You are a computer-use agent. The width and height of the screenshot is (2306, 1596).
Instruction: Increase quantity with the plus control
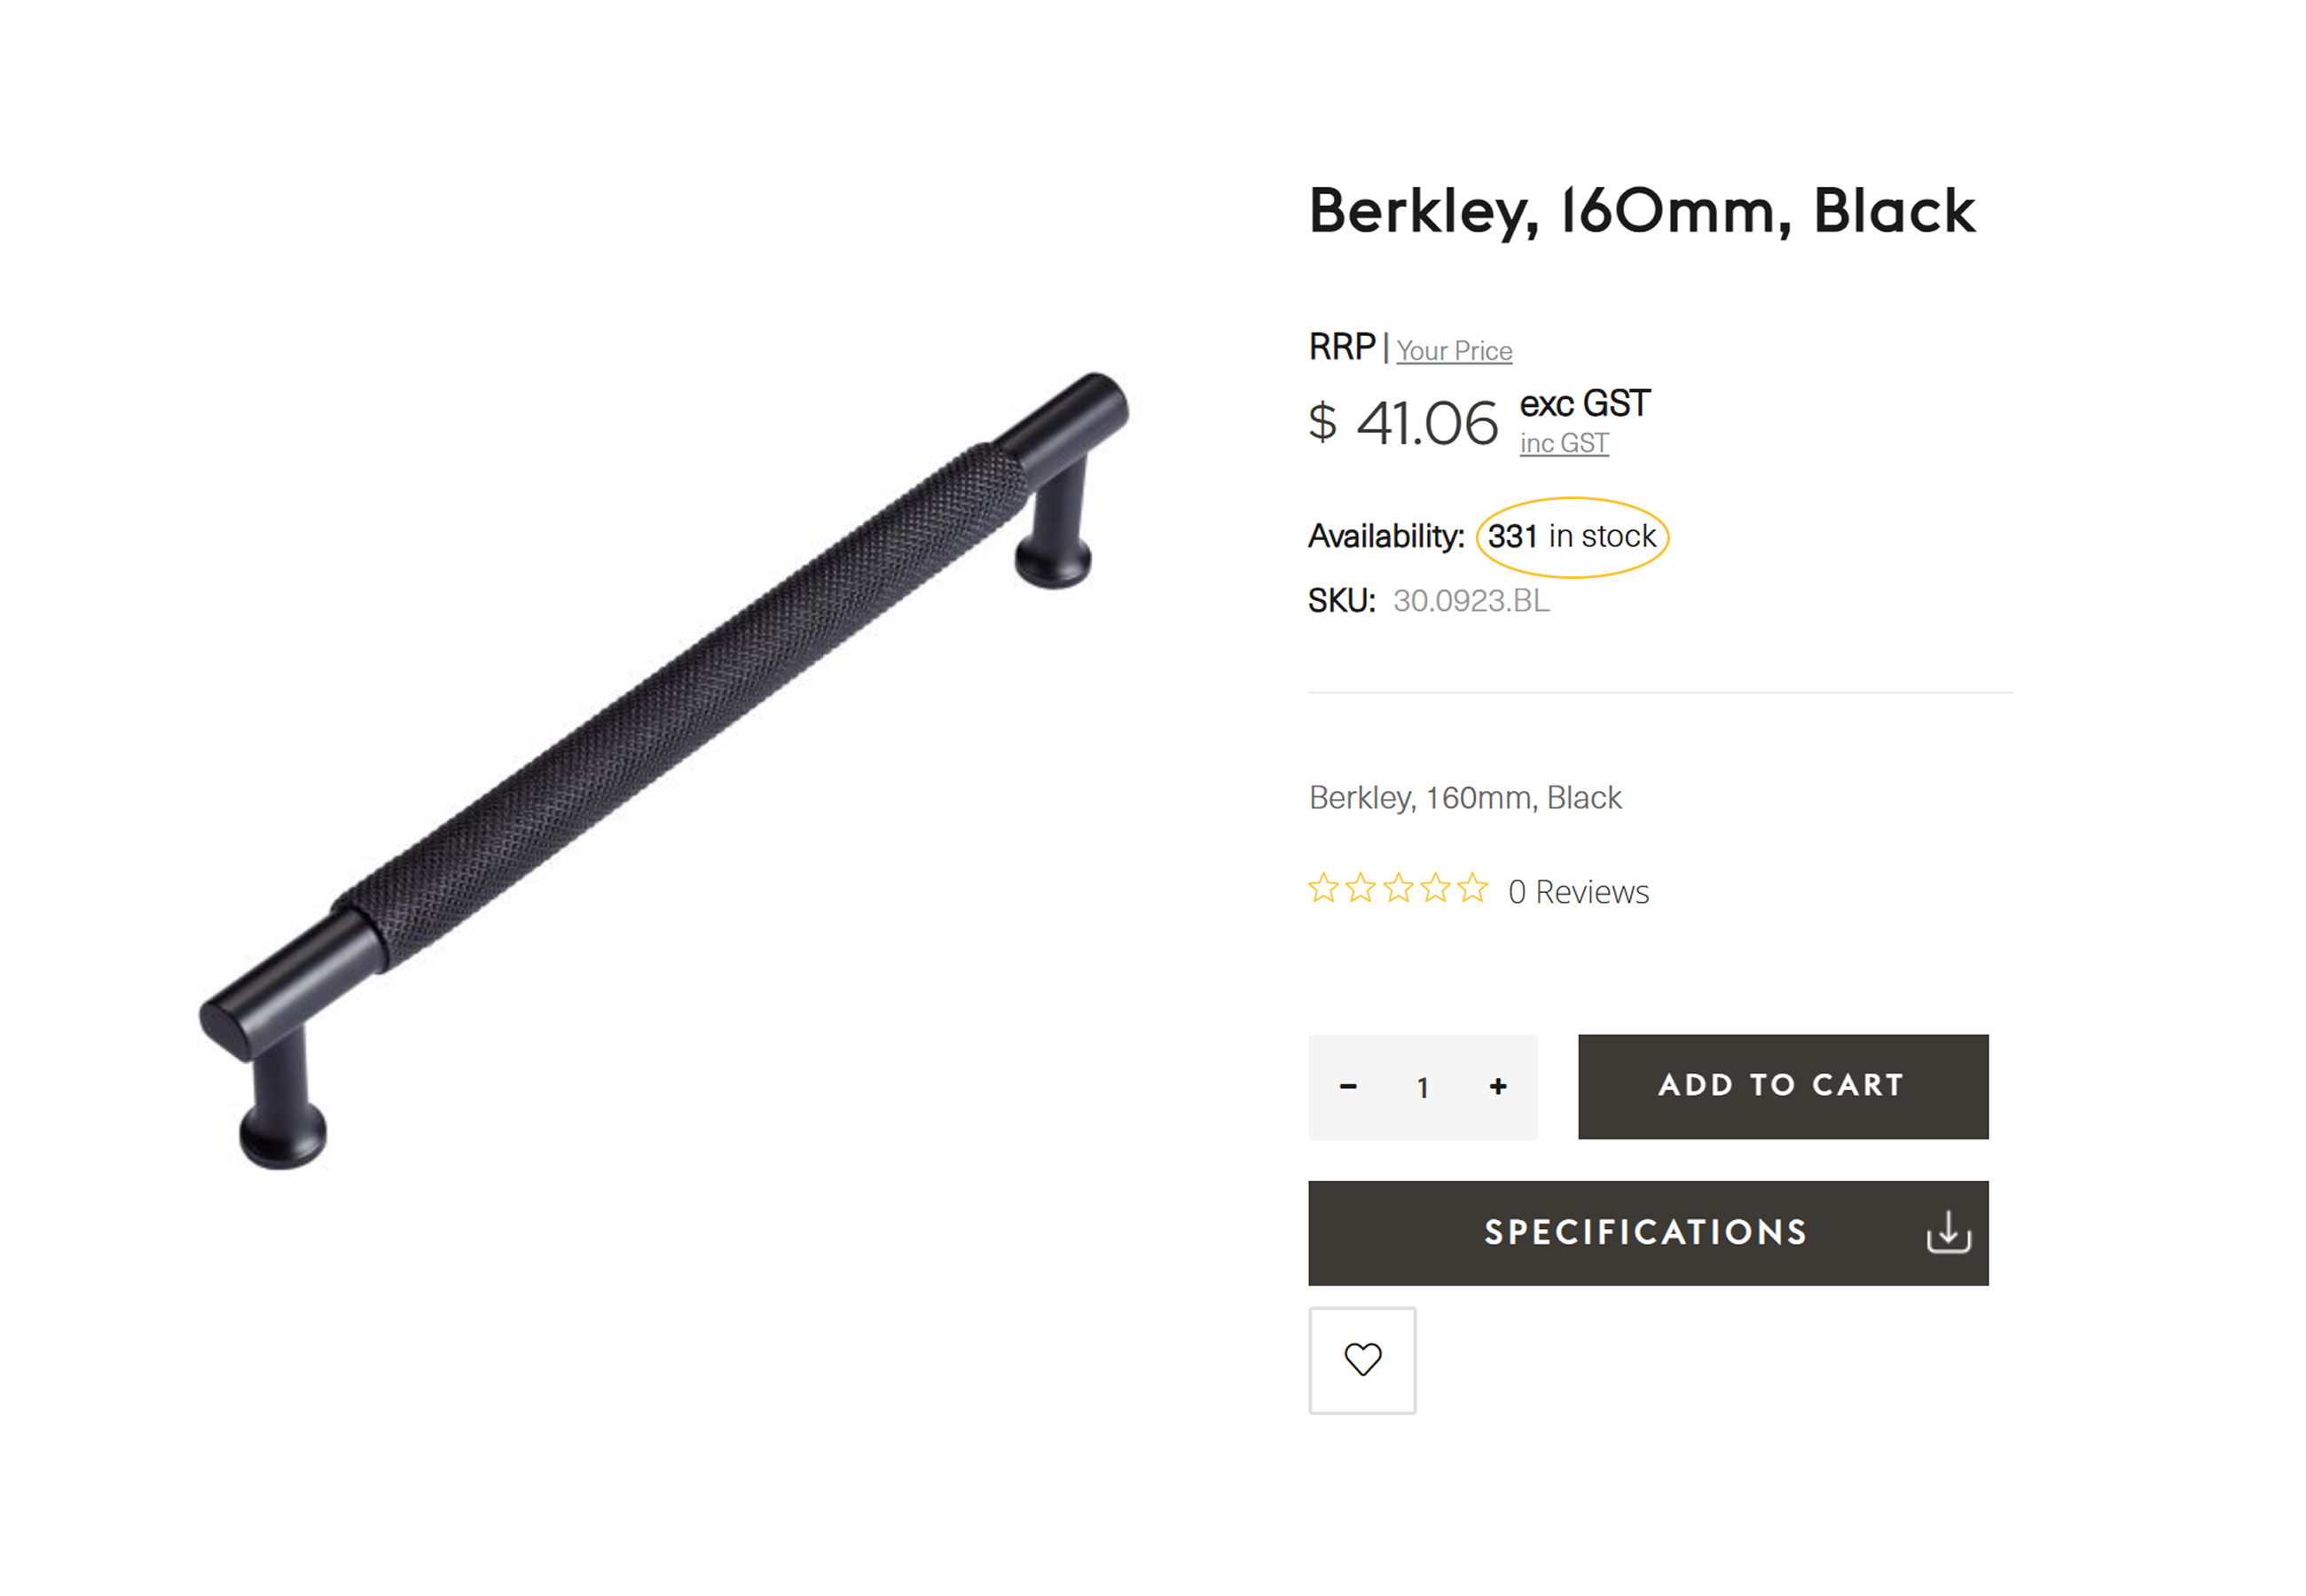[1498, 1087]
